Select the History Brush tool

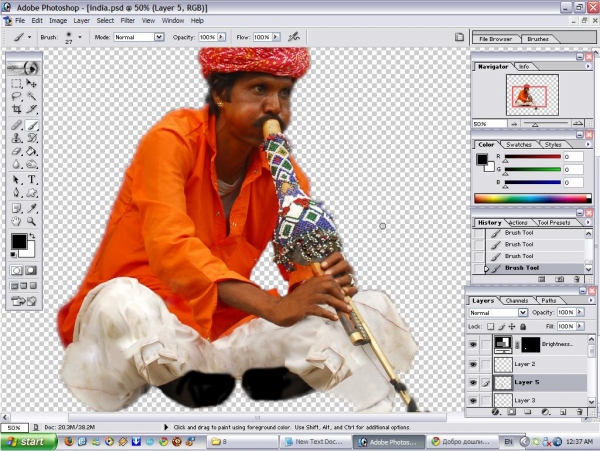(32, 138)
